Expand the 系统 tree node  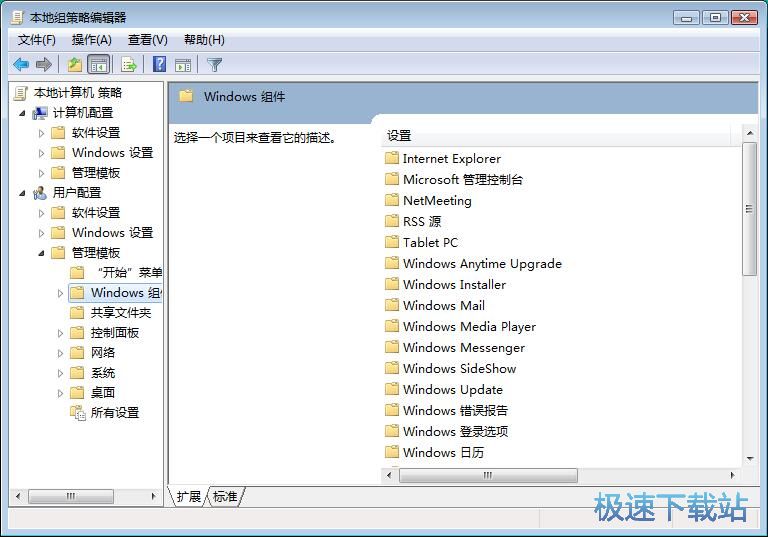click(x=60, y=373)
